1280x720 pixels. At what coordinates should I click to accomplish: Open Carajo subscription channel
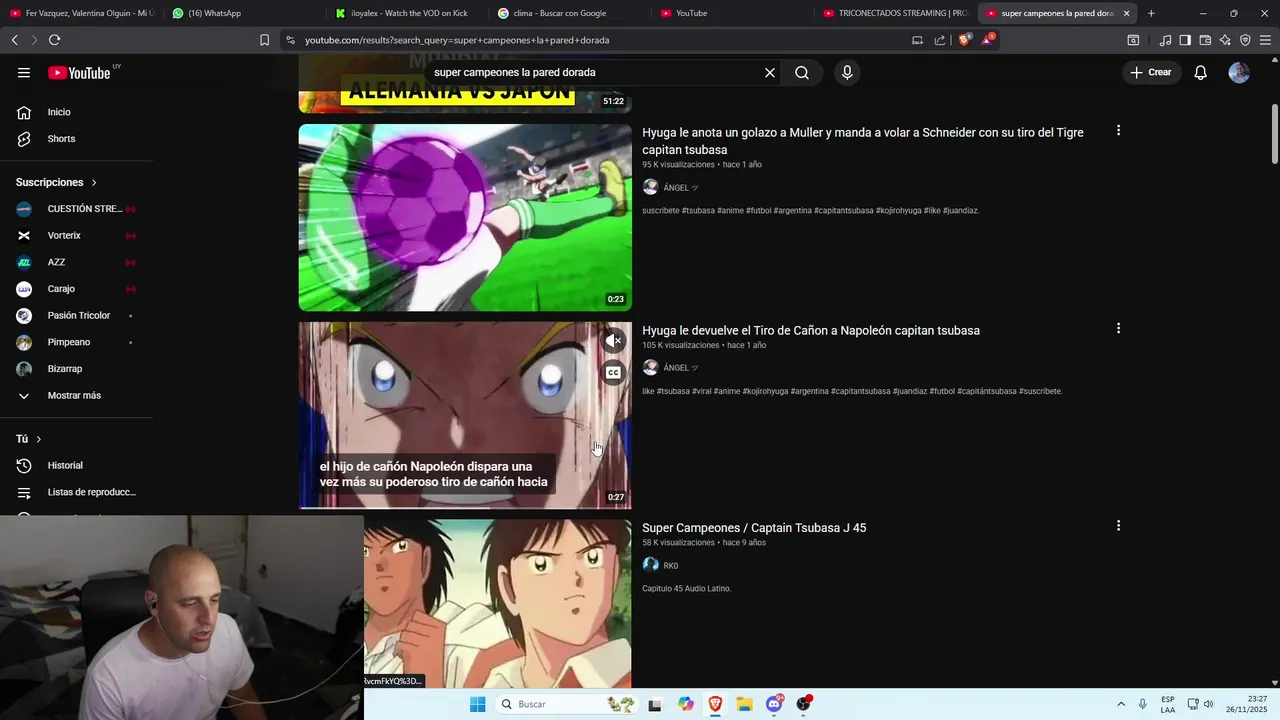[x=77, y=289]
